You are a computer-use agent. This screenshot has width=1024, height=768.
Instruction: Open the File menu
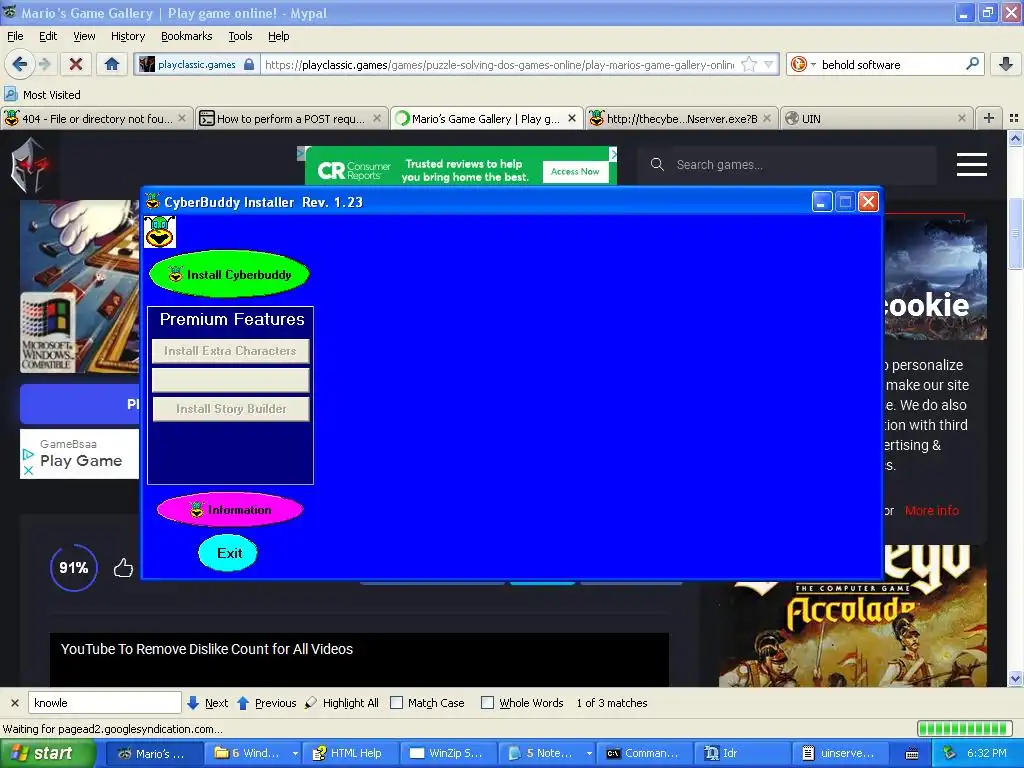(14, 36)
